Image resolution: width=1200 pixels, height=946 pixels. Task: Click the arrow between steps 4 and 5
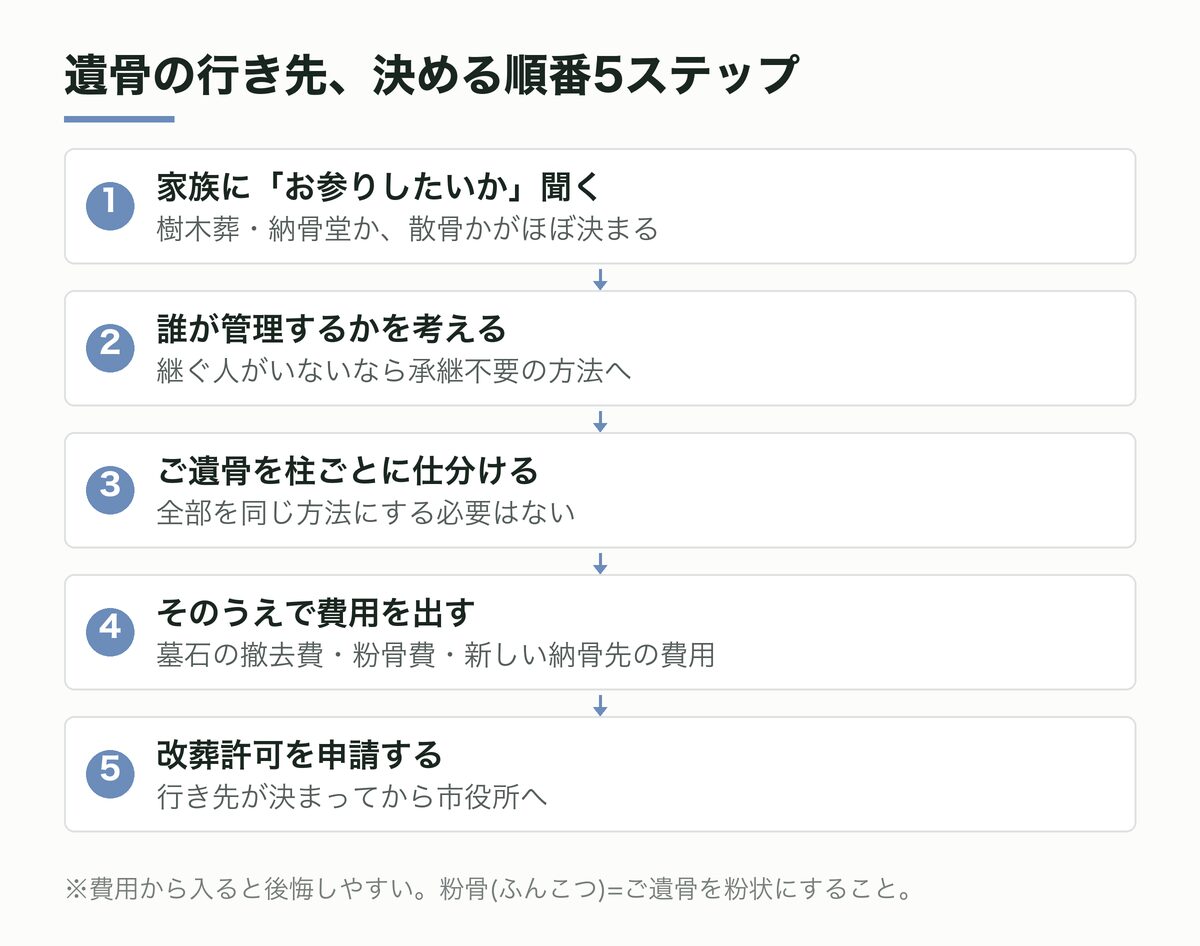[600, 704]
